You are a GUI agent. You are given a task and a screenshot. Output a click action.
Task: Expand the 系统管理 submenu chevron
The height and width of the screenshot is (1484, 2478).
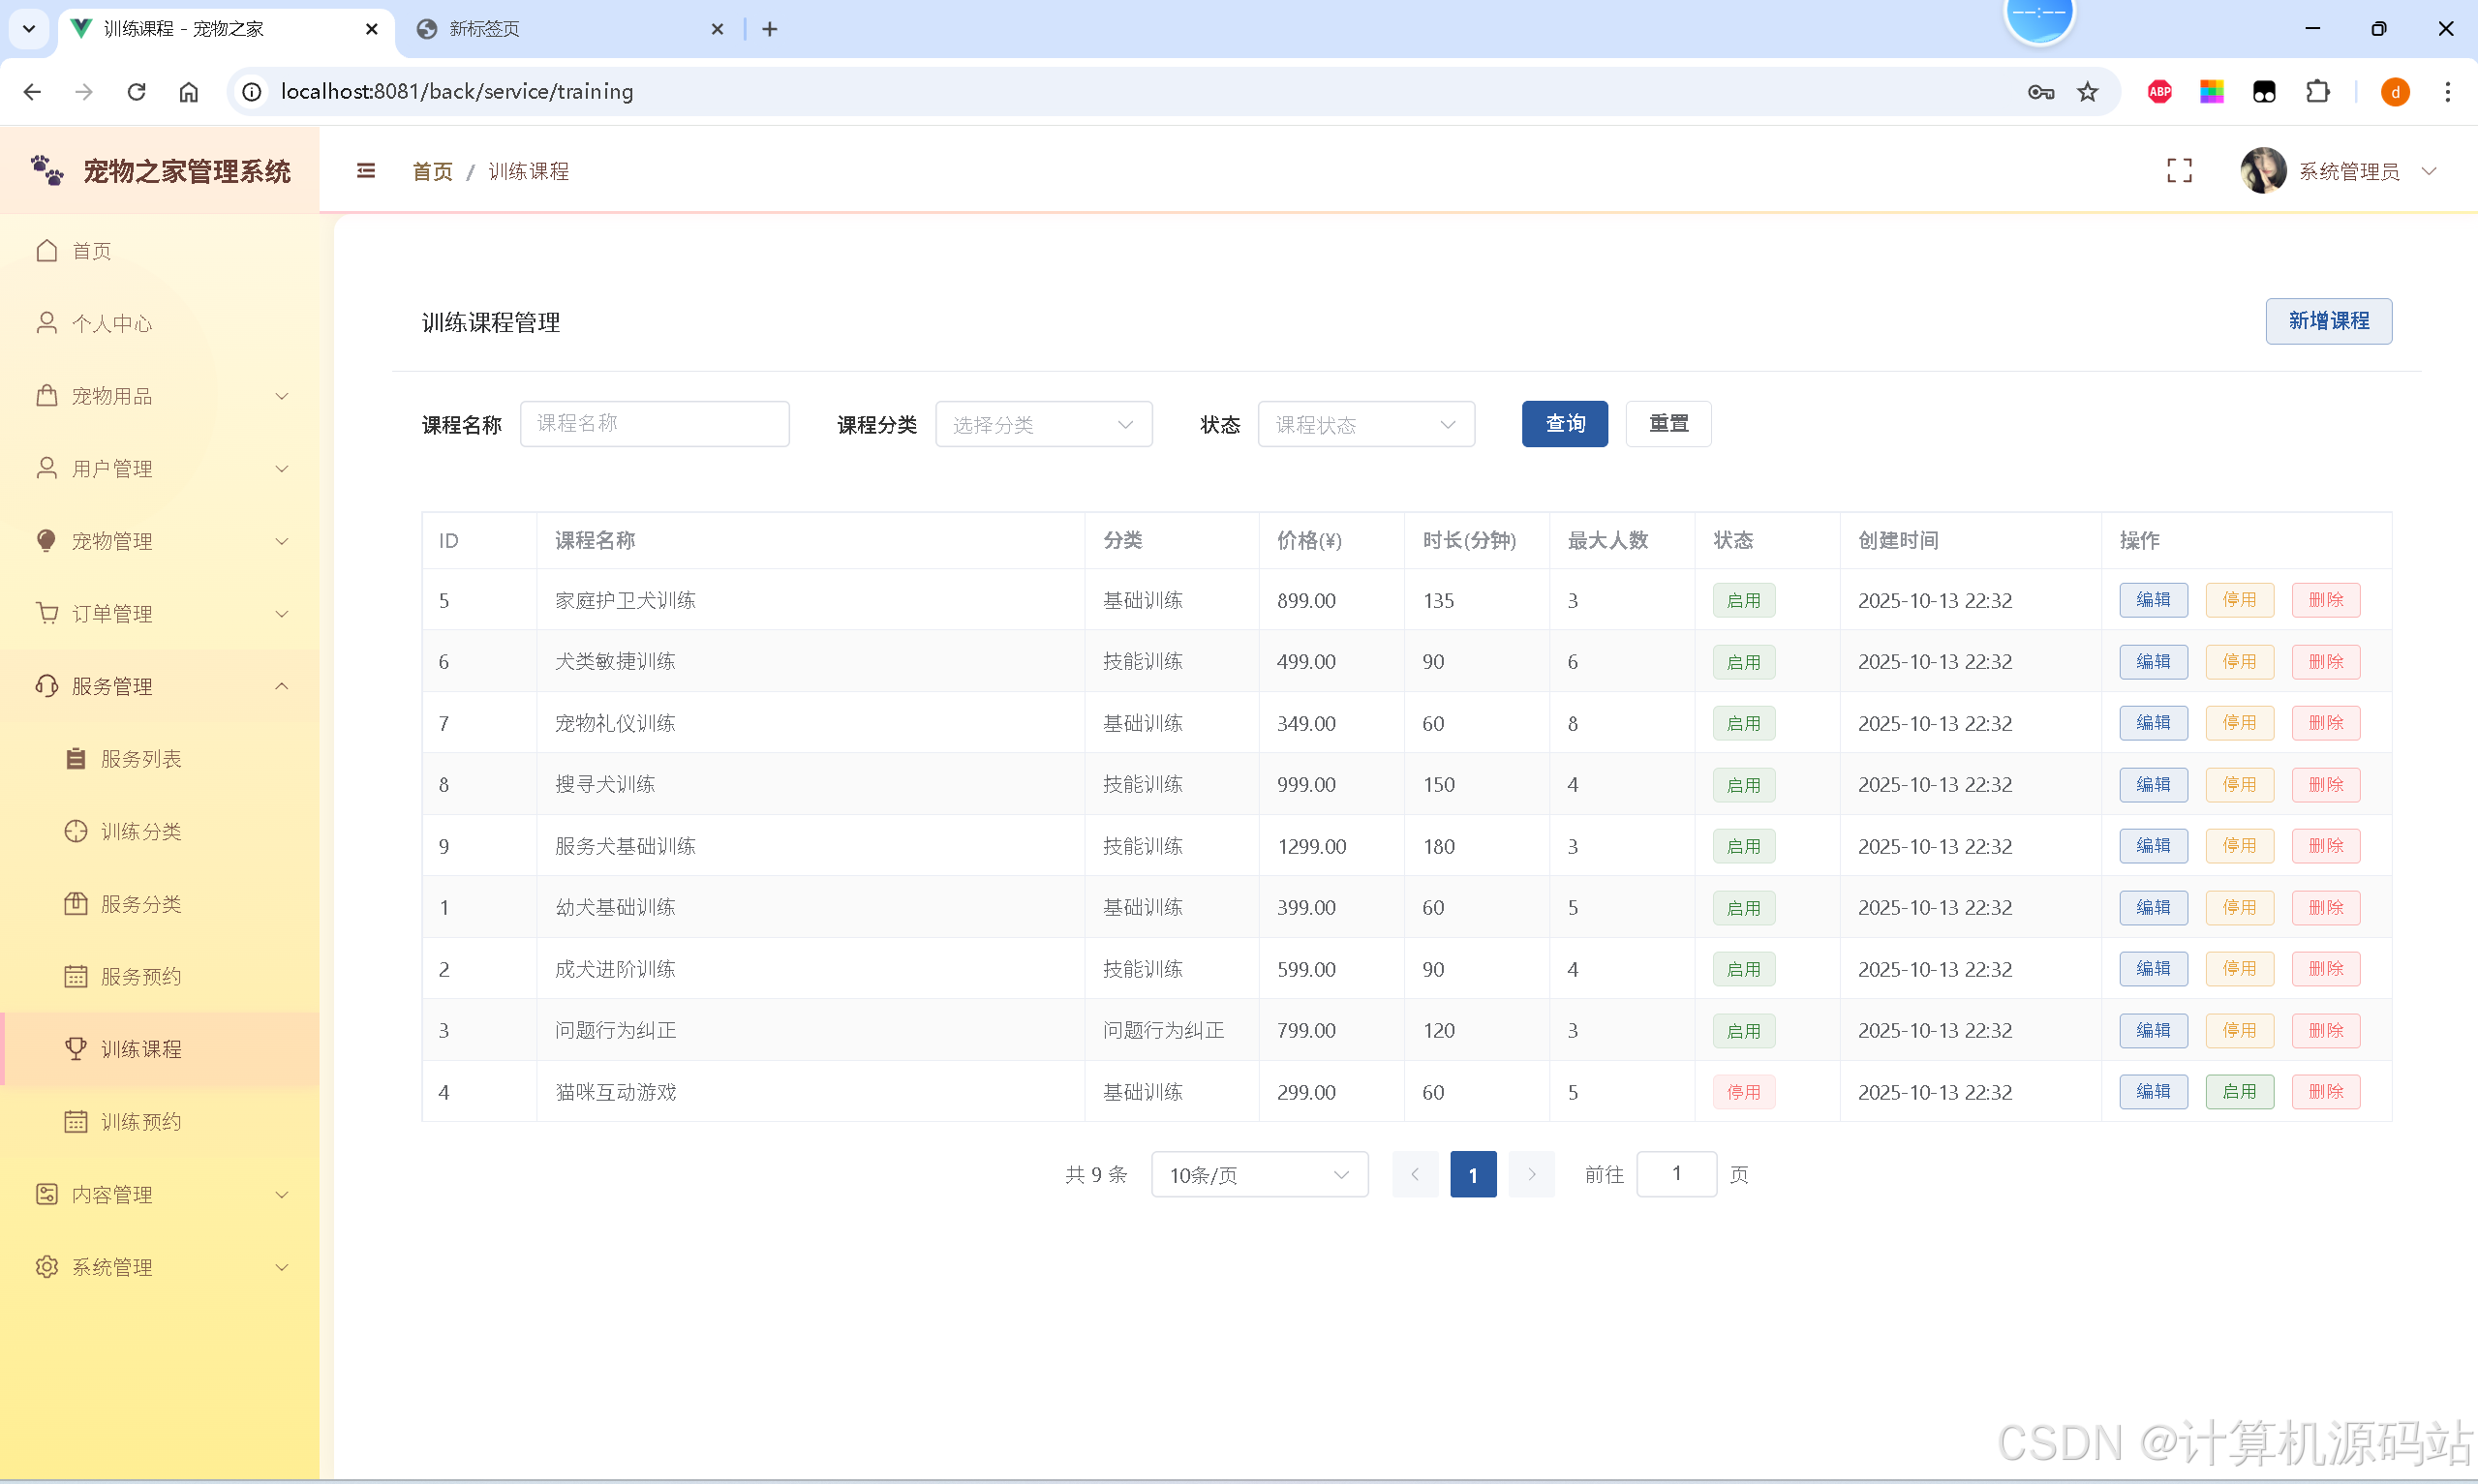pyautogui.click(x=282, y=1267)
